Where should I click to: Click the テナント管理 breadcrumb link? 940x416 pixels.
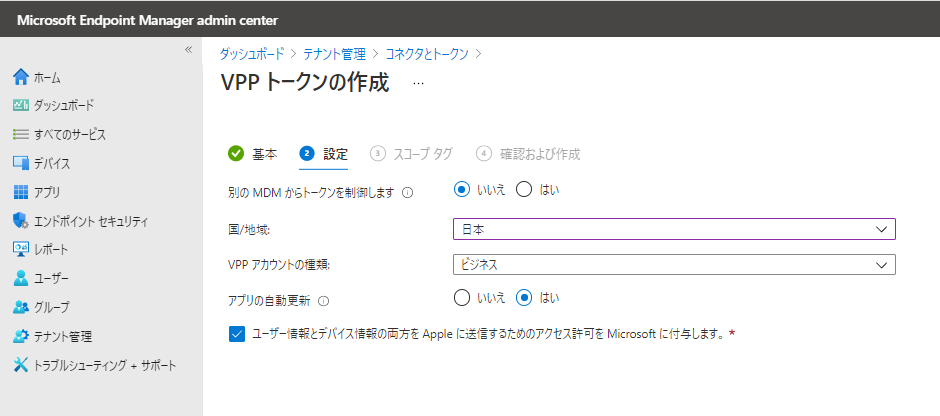point(335,54)
